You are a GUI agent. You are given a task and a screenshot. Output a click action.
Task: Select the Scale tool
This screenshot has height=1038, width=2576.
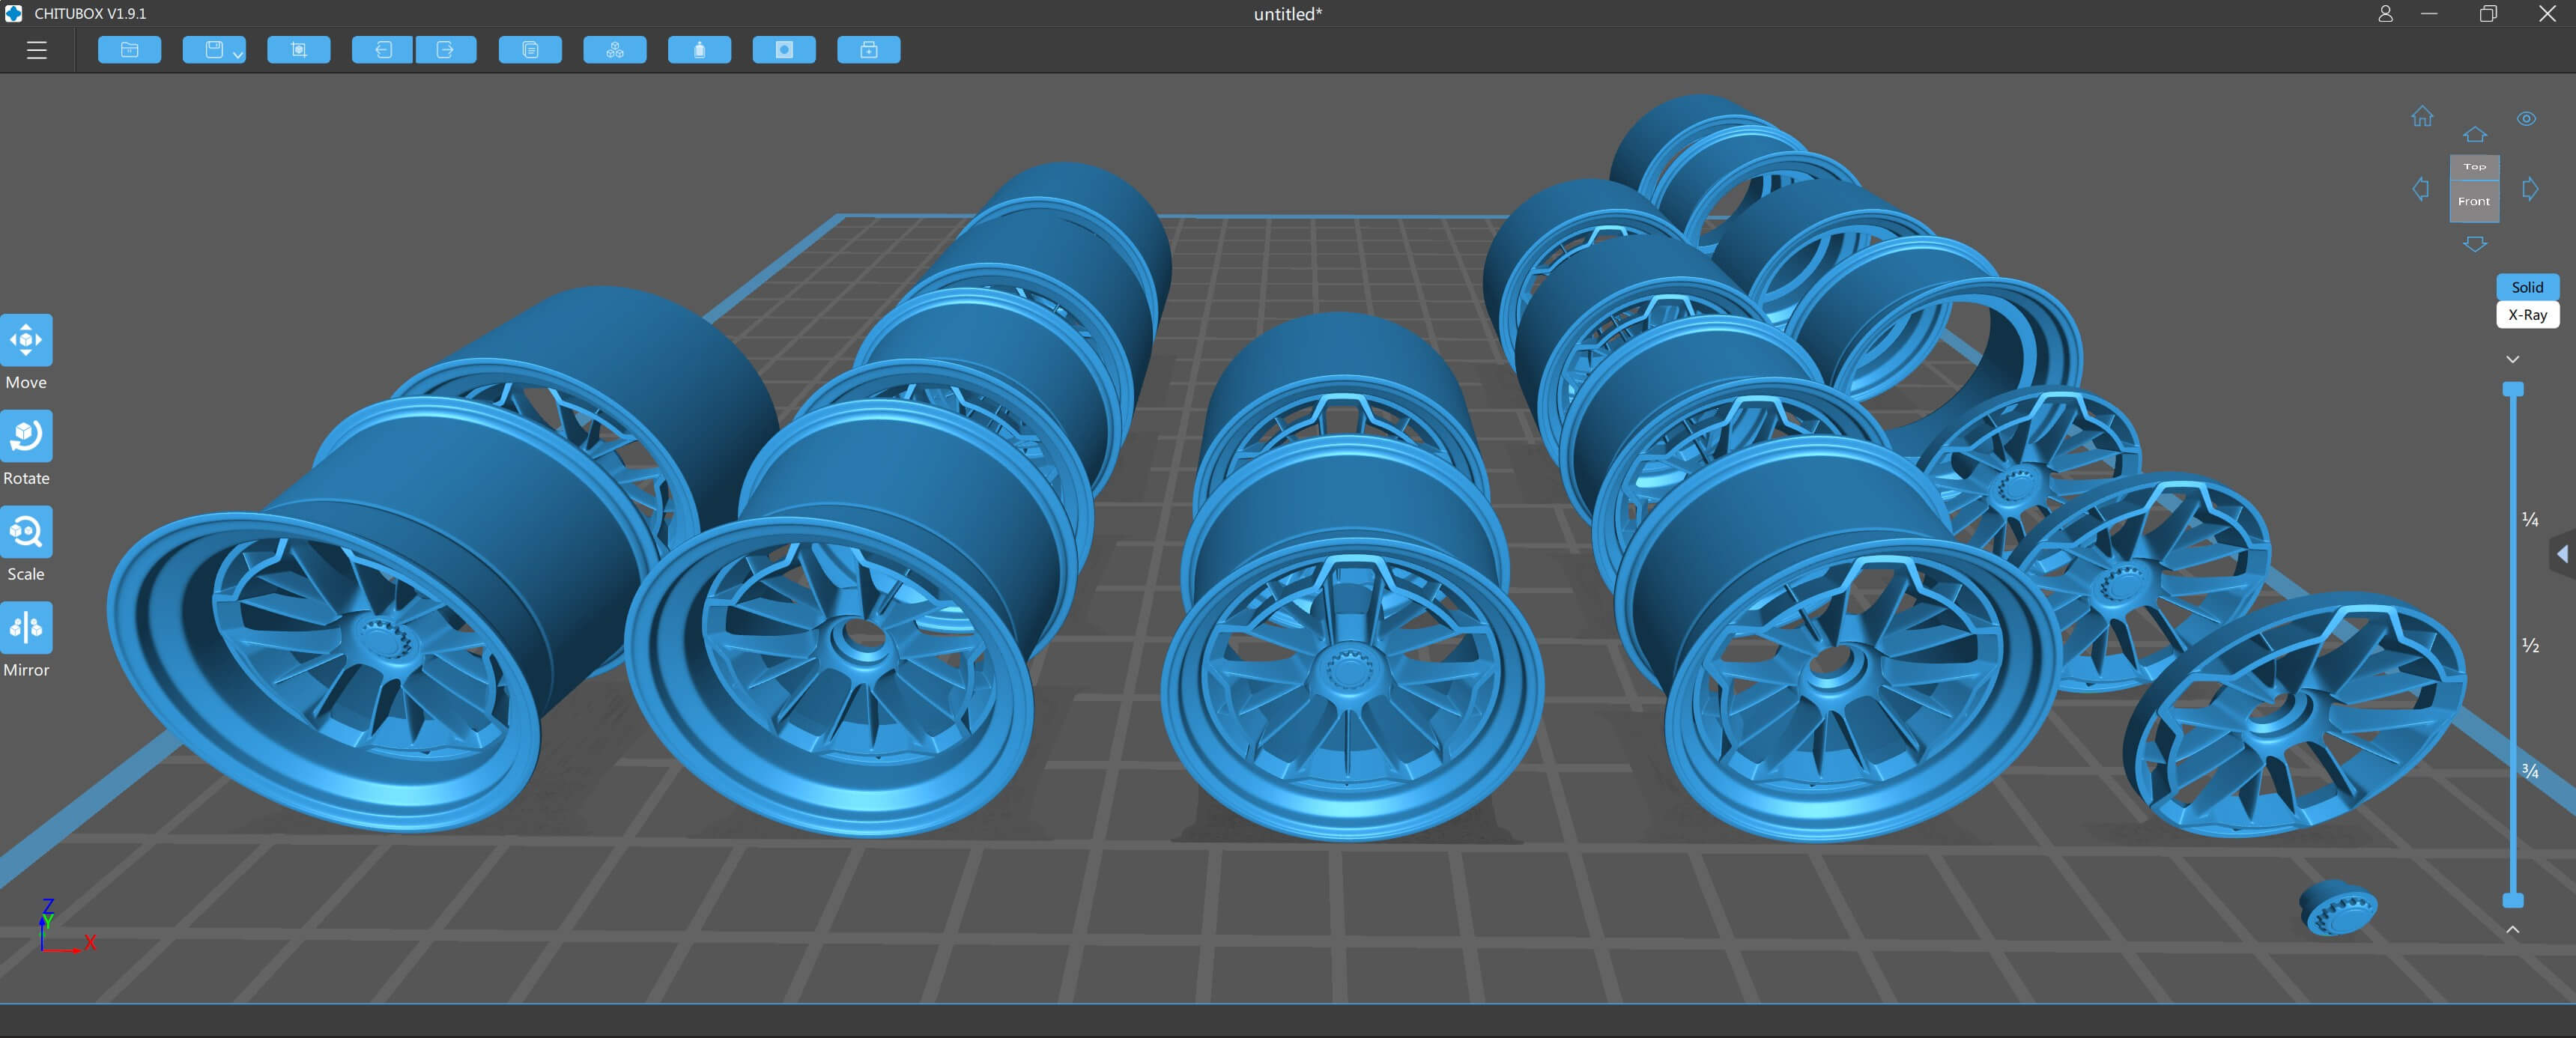[x=26, y=532]
